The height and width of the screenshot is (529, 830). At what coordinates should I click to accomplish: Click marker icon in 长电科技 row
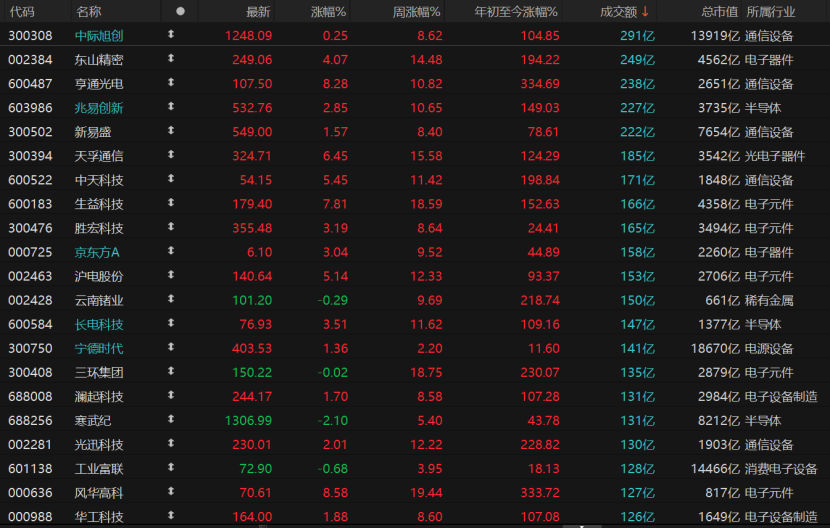point(171,323)
